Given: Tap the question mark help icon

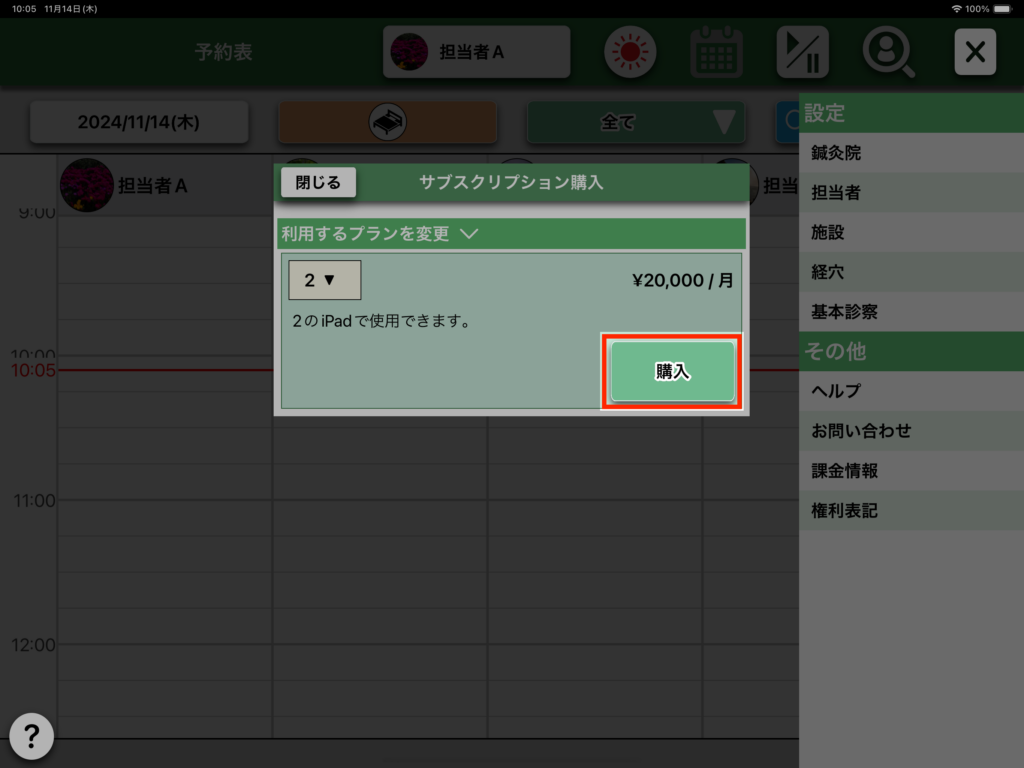Looking at the screenshot, I should (x=31, y=737).
